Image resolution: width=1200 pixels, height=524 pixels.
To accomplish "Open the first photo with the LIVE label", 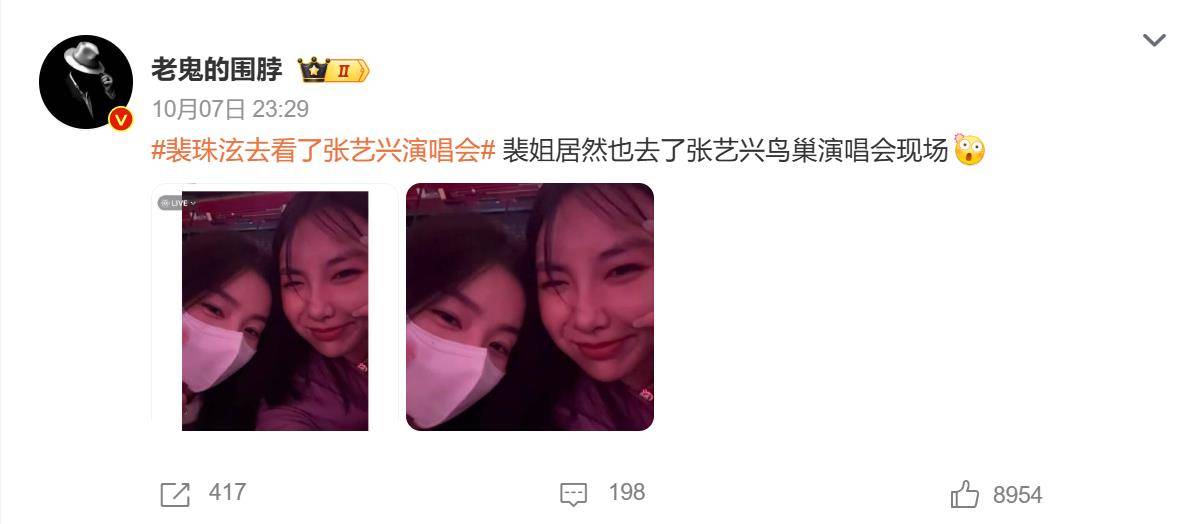I will pos(275,307).
